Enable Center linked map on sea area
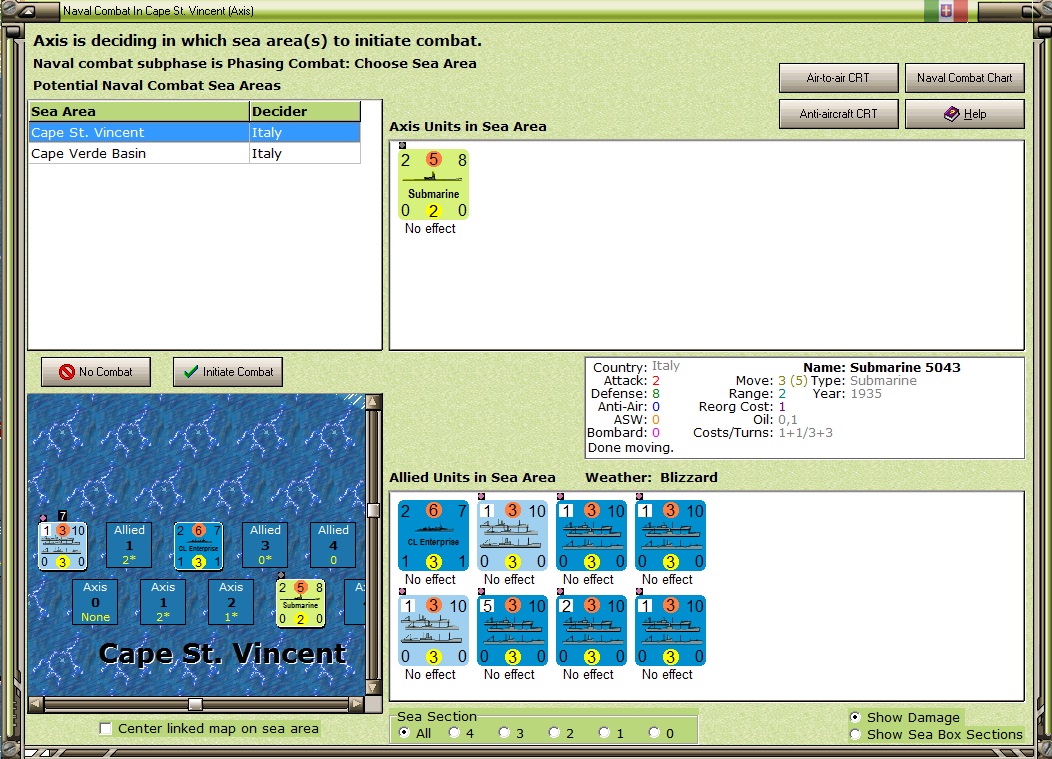The image size is (1052, 759). (x=105, y=729)
